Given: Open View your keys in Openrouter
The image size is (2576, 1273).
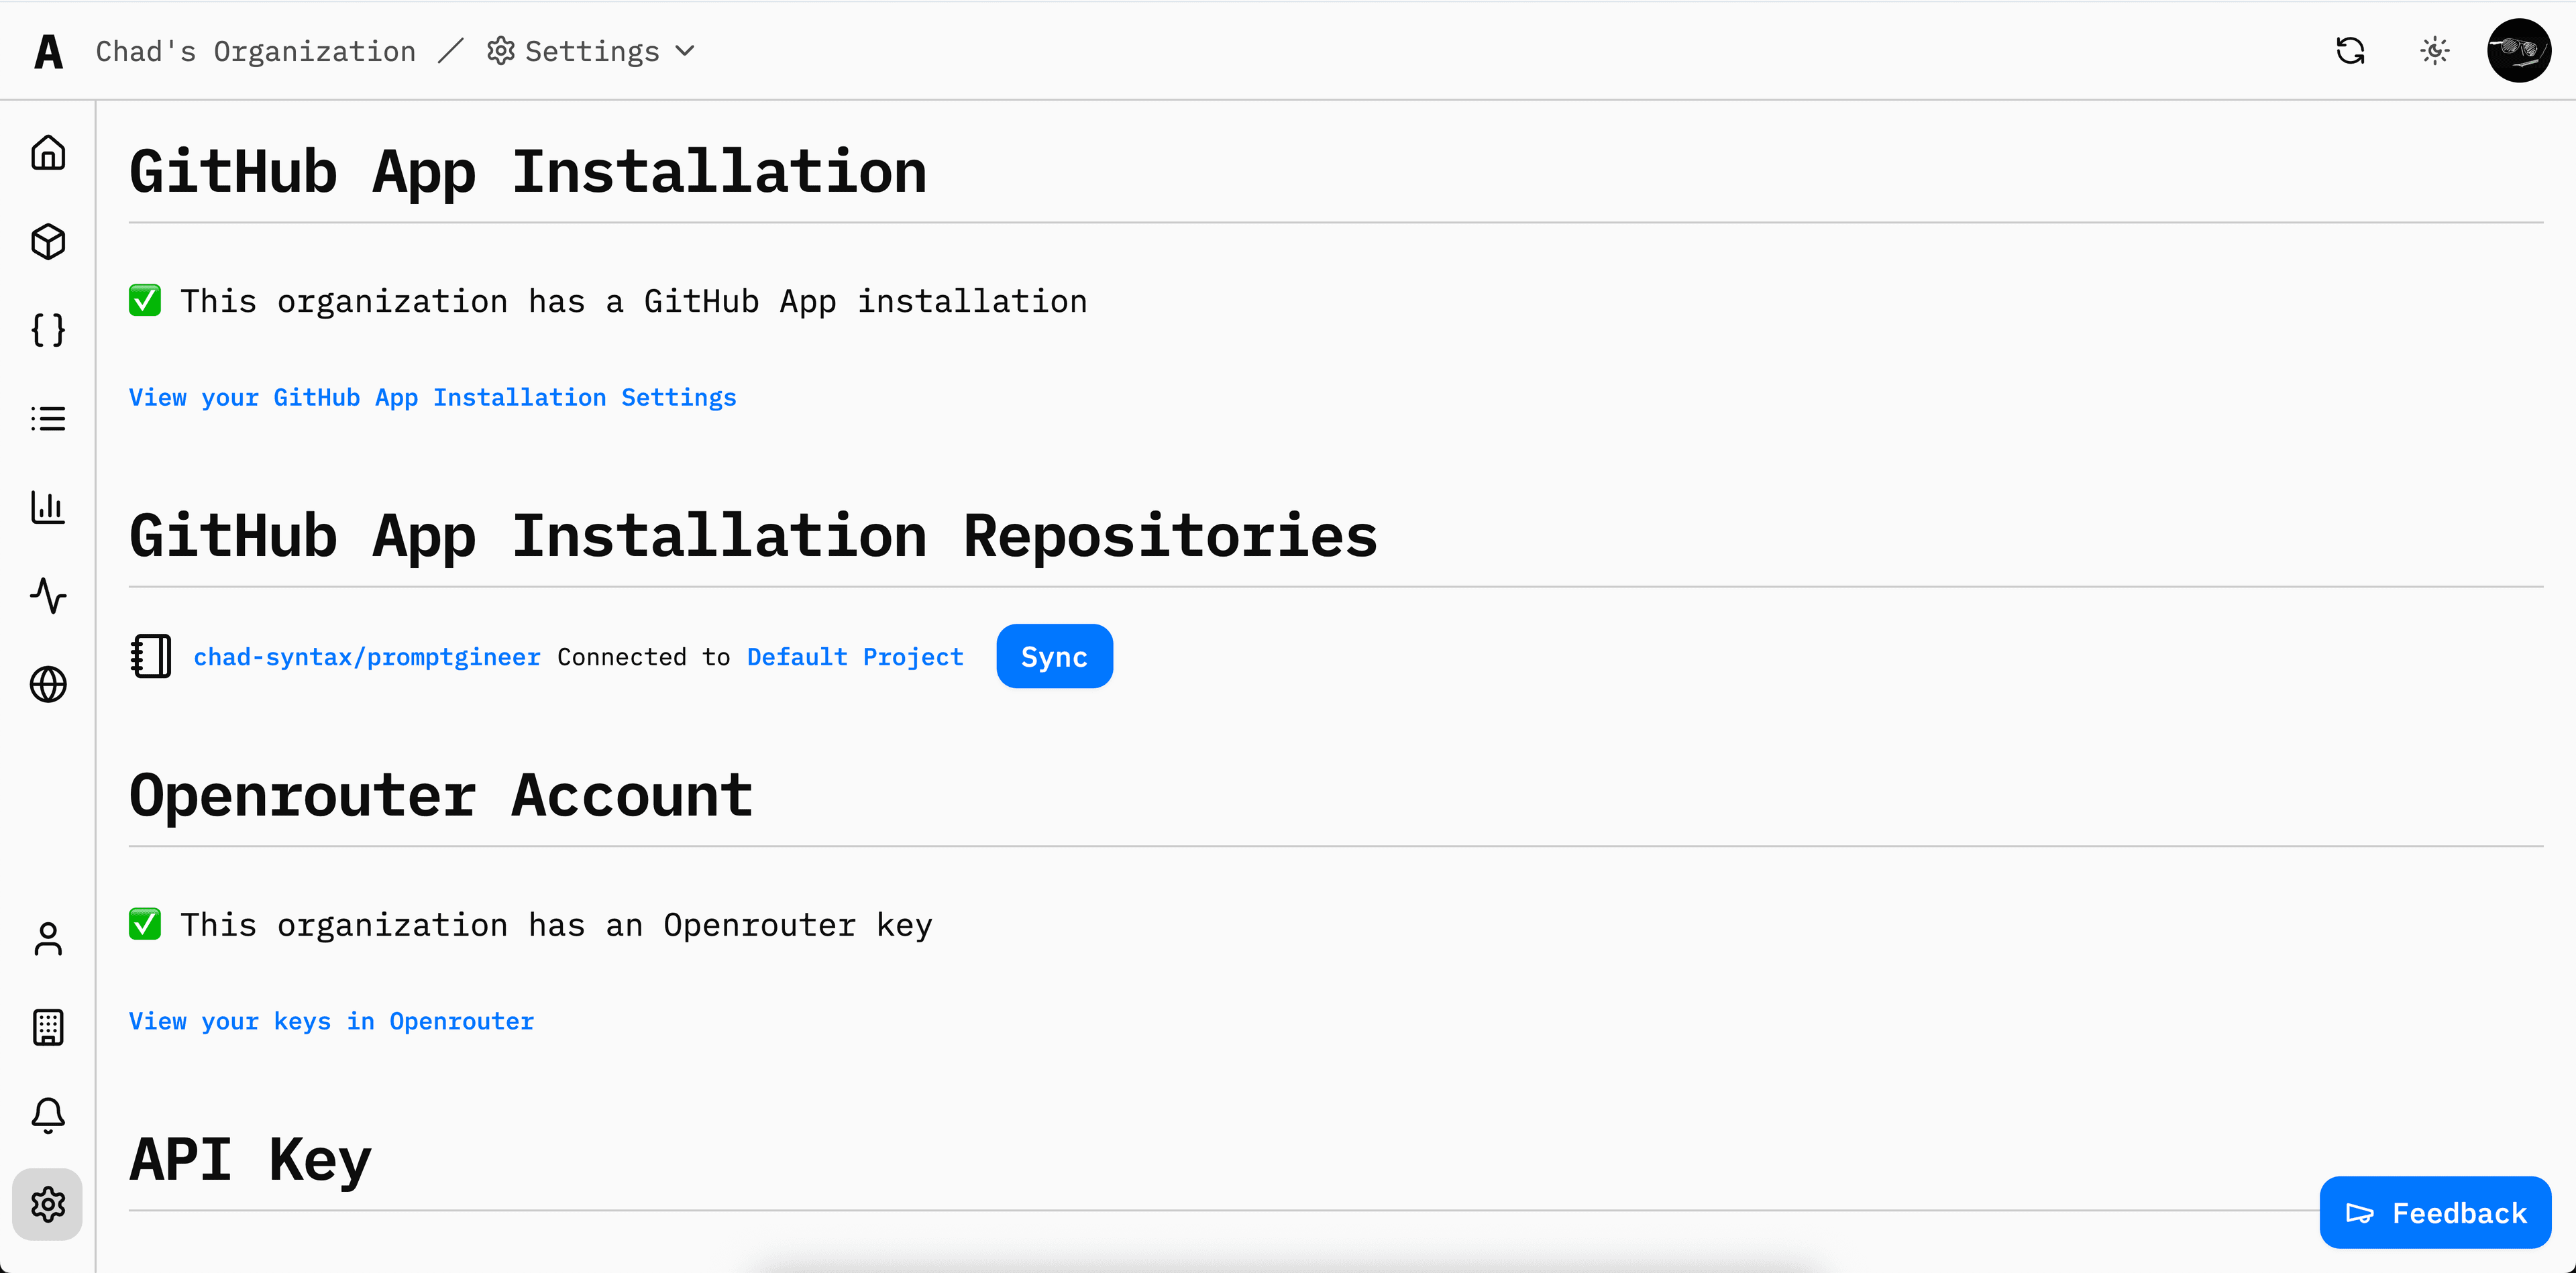Looking at the screenshot, I should tap(331, 1022).
